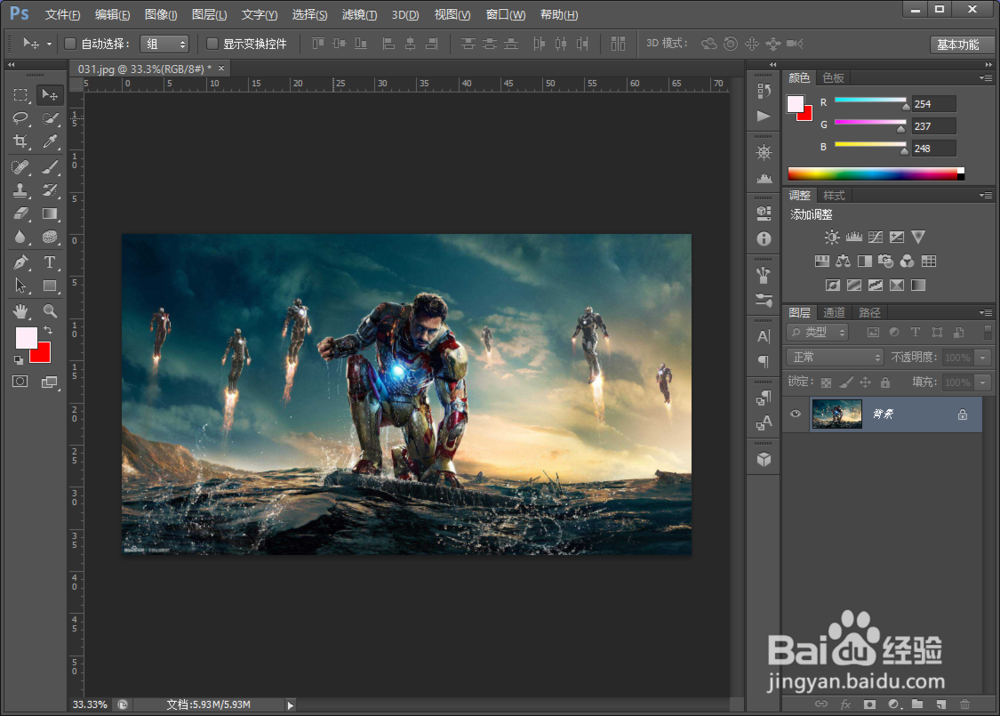1000x716 pixels.
Task: Select the Gradient tool
Action: click(50, 213)
